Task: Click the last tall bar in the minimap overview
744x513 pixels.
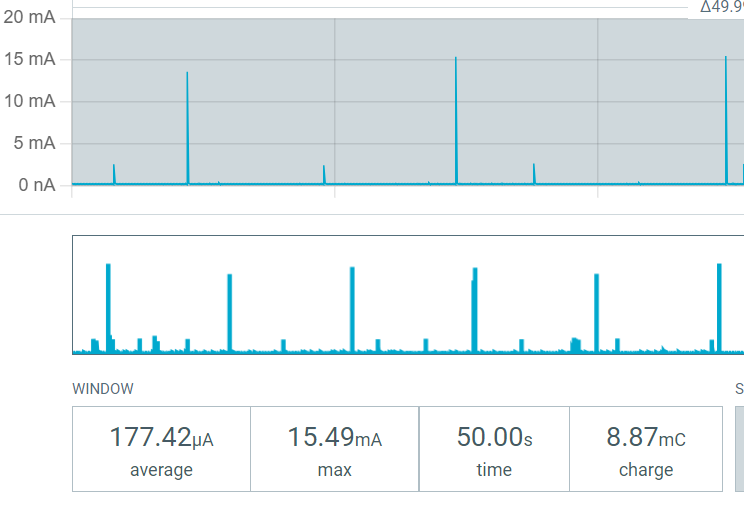Action: pyautogui.click(x=719, y=308)
